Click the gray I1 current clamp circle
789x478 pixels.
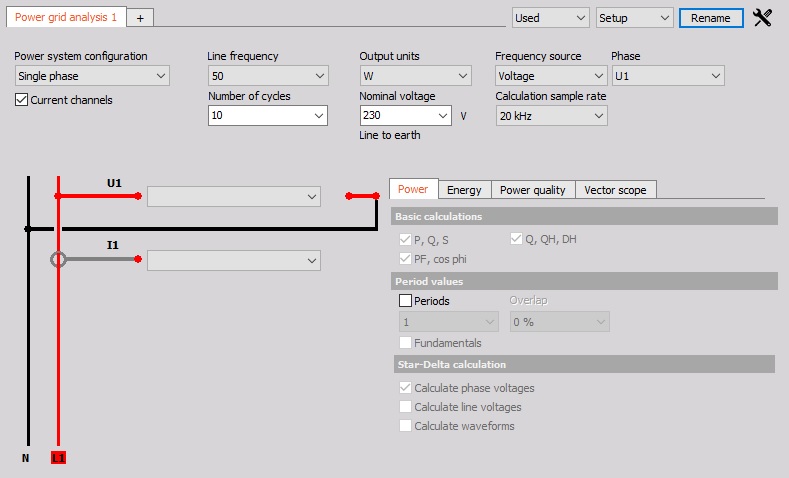(x=58, y=259)
